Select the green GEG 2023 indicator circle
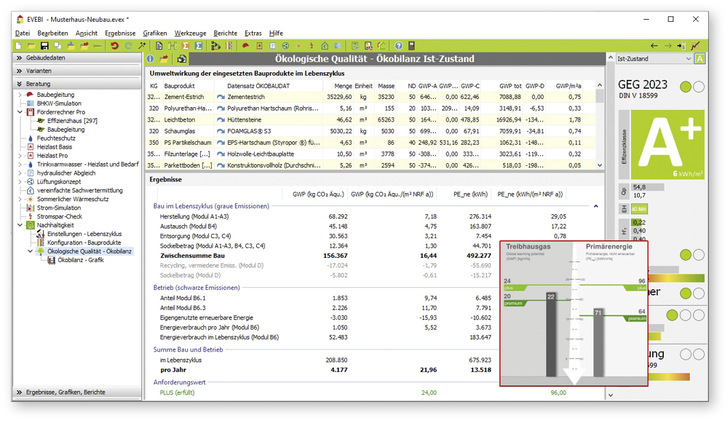The height and width of the screenshot is (421, 728). [x=686, y=87]
